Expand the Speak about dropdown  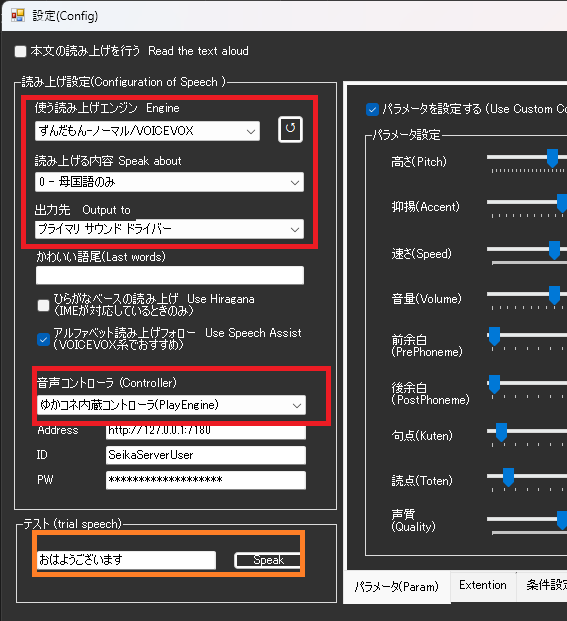[169, 182]
